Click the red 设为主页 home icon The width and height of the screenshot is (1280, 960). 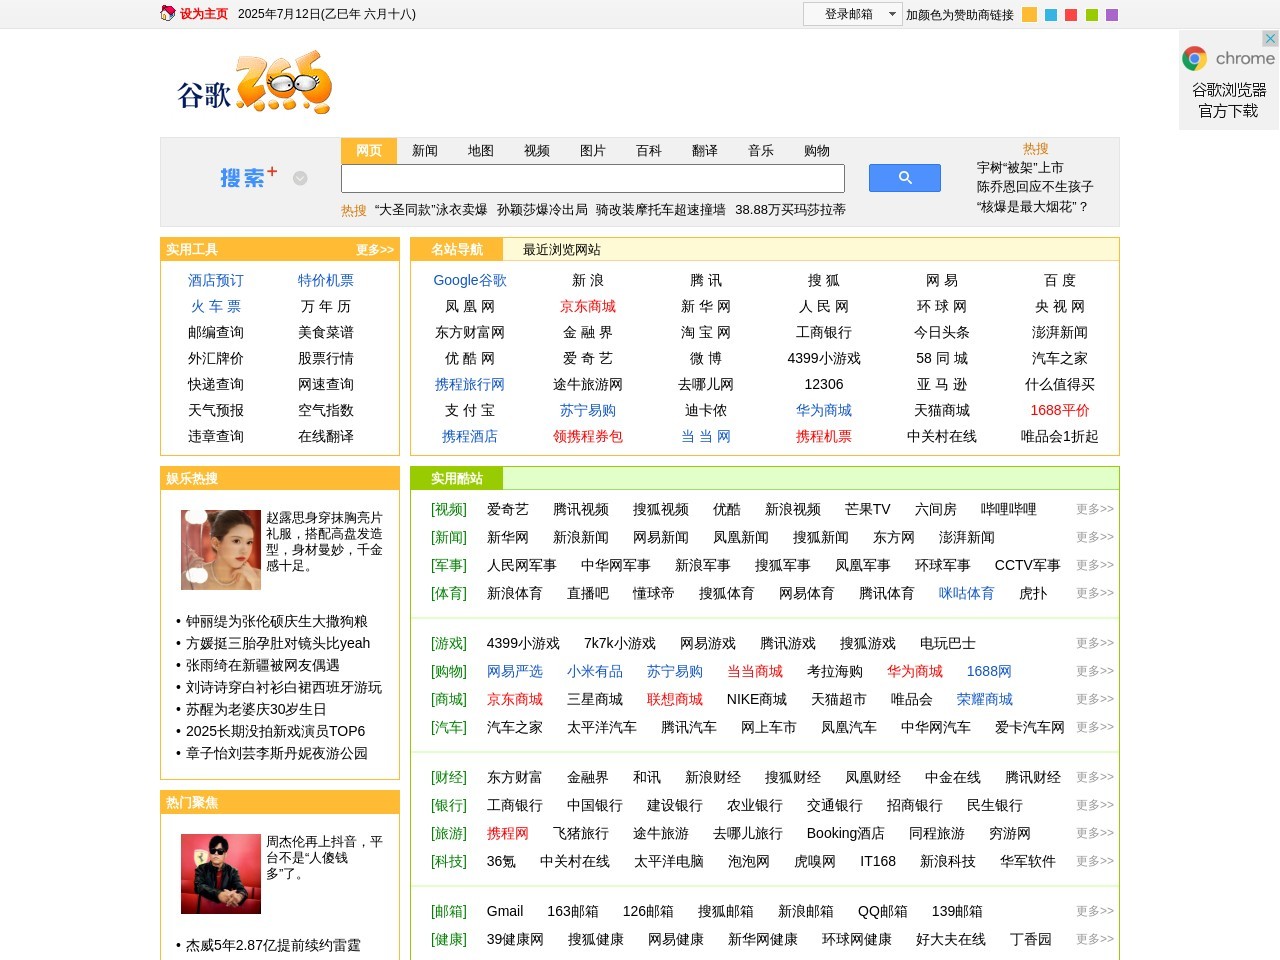pos(167,15)
